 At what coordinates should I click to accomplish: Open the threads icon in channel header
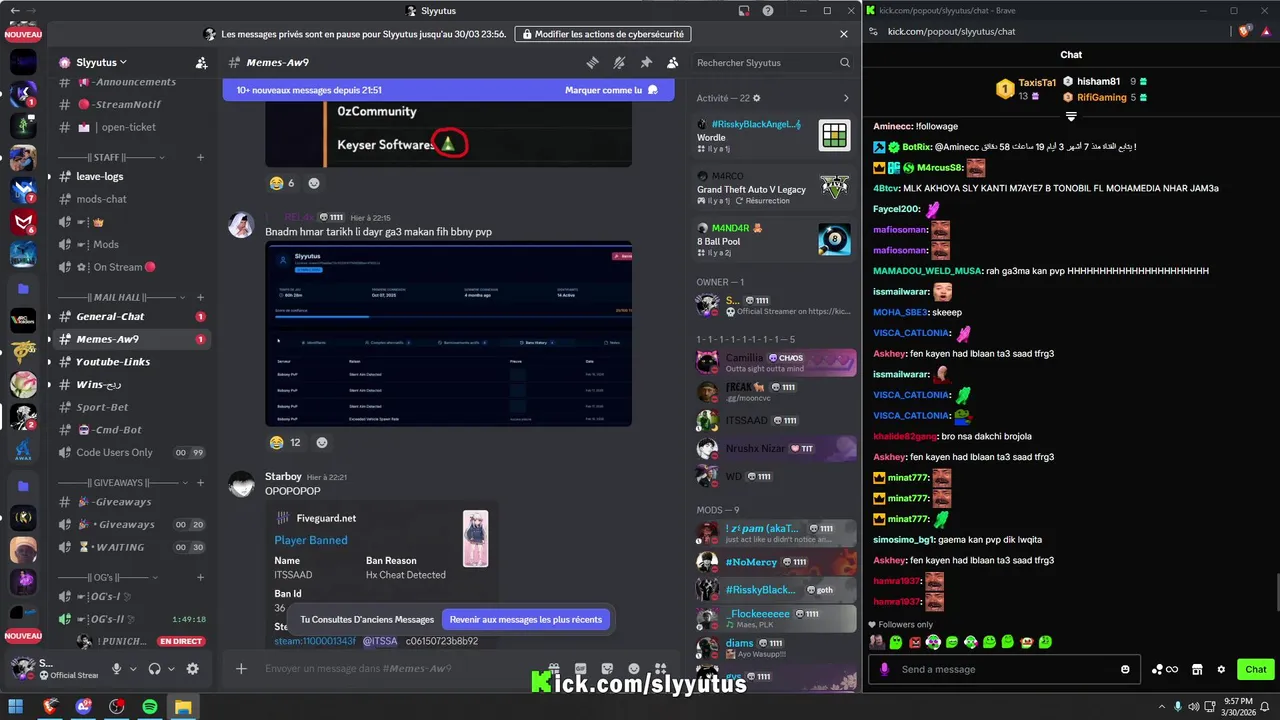coord(592,62)
